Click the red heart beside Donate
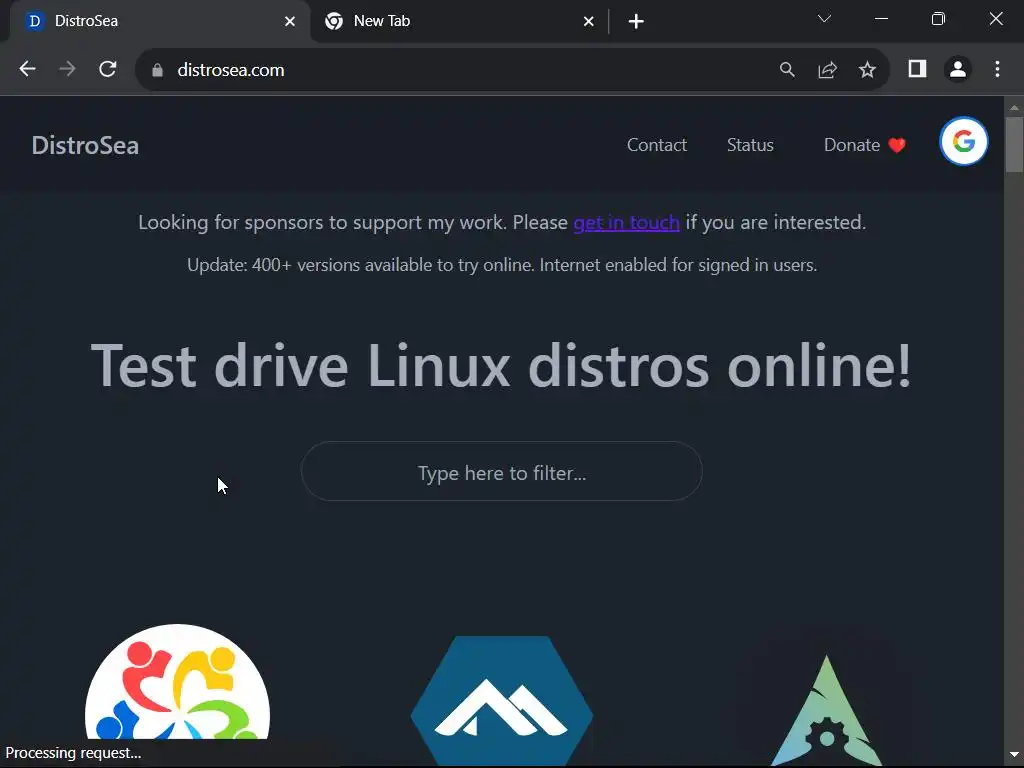Image resolution: width=1024 pixels, height=768 pixels. 897,145
